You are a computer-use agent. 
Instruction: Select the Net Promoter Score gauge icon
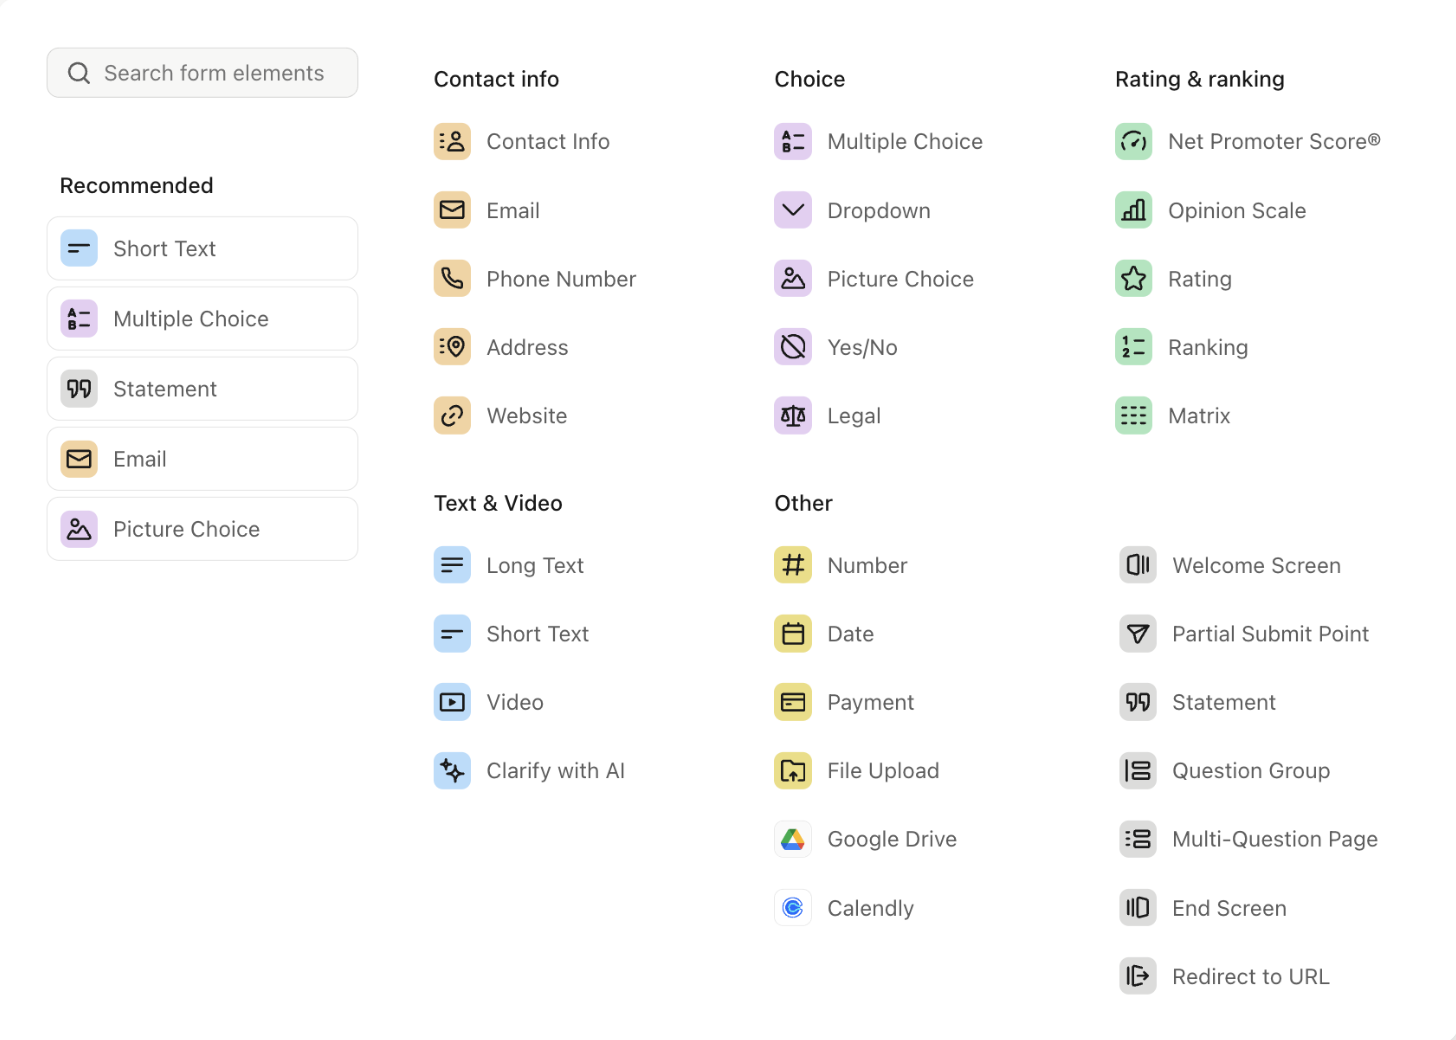click(1133, 142)
